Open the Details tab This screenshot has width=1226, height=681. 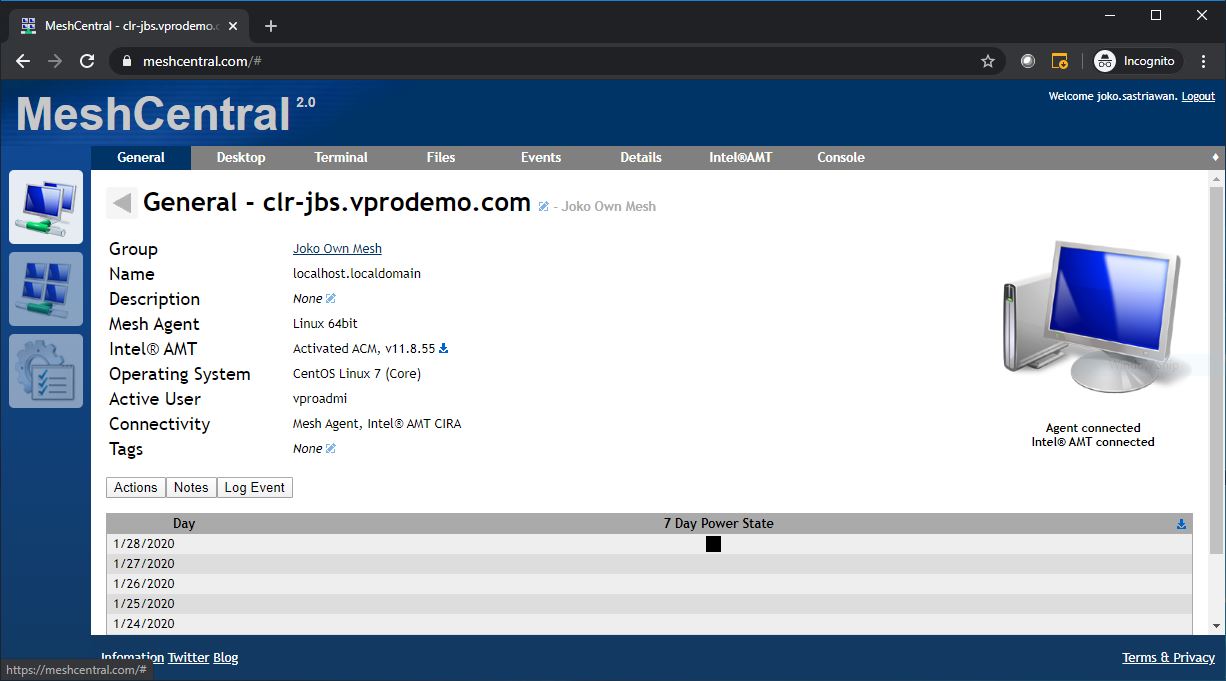pos(641,157)
